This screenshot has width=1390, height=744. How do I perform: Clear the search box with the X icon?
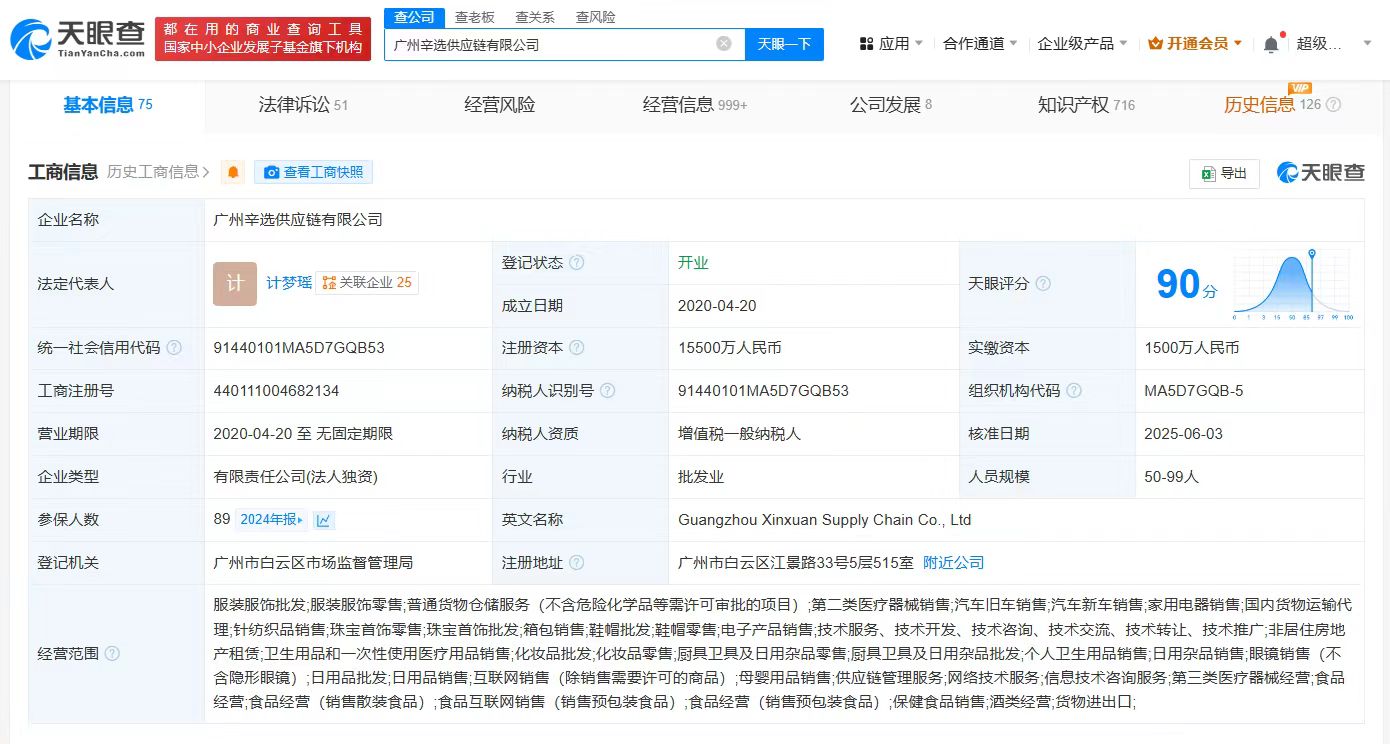click(x=724, y=44)
